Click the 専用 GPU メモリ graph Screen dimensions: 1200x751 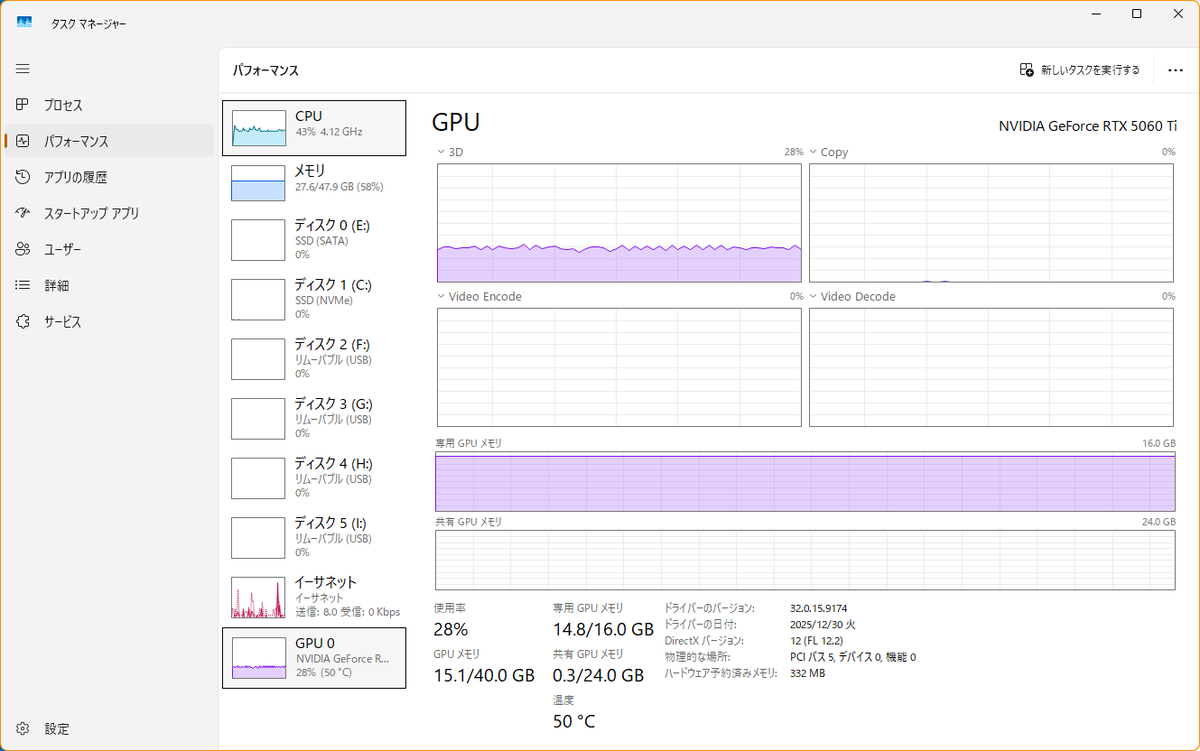(805, 482)
